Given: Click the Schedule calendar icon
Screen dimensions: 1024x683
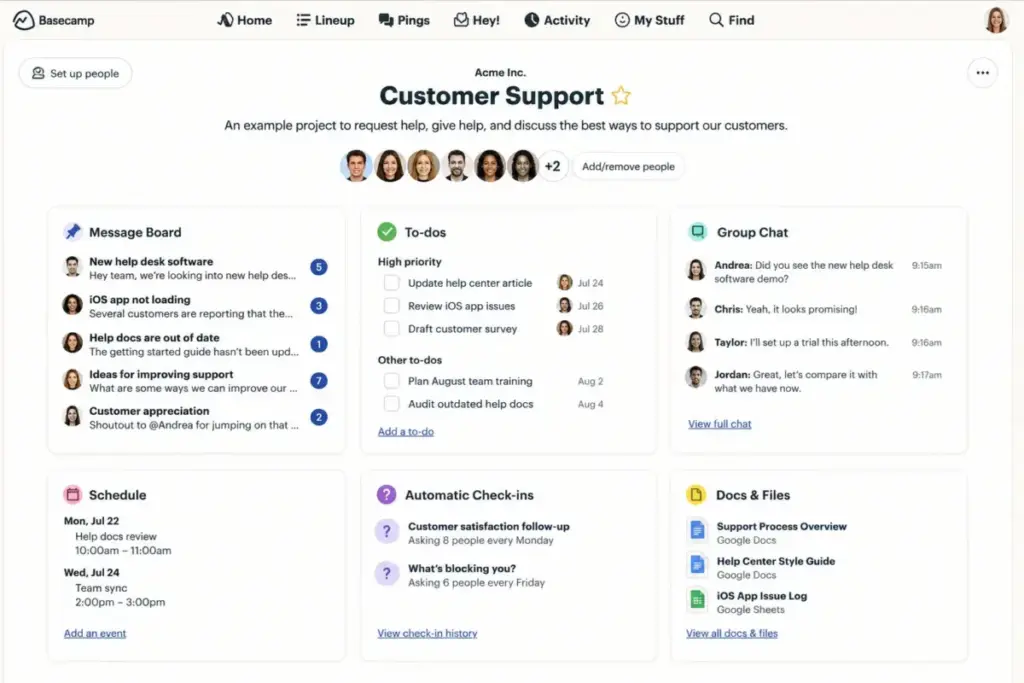Looking at the screenshot, I should 72,495.
